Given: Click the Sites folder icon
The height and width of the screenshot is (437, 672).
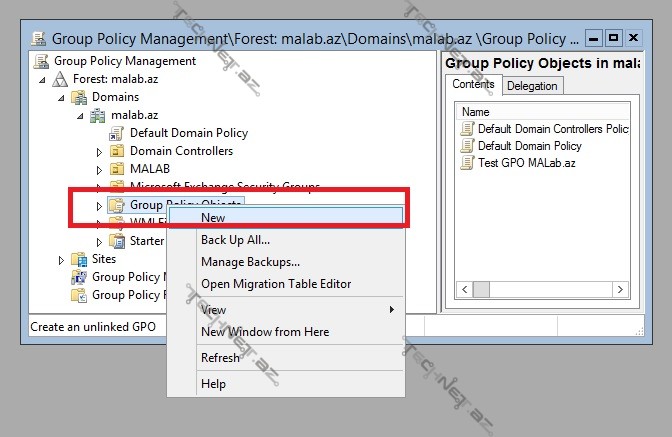Looking at the screenshot, I should (x=79, y=259).
